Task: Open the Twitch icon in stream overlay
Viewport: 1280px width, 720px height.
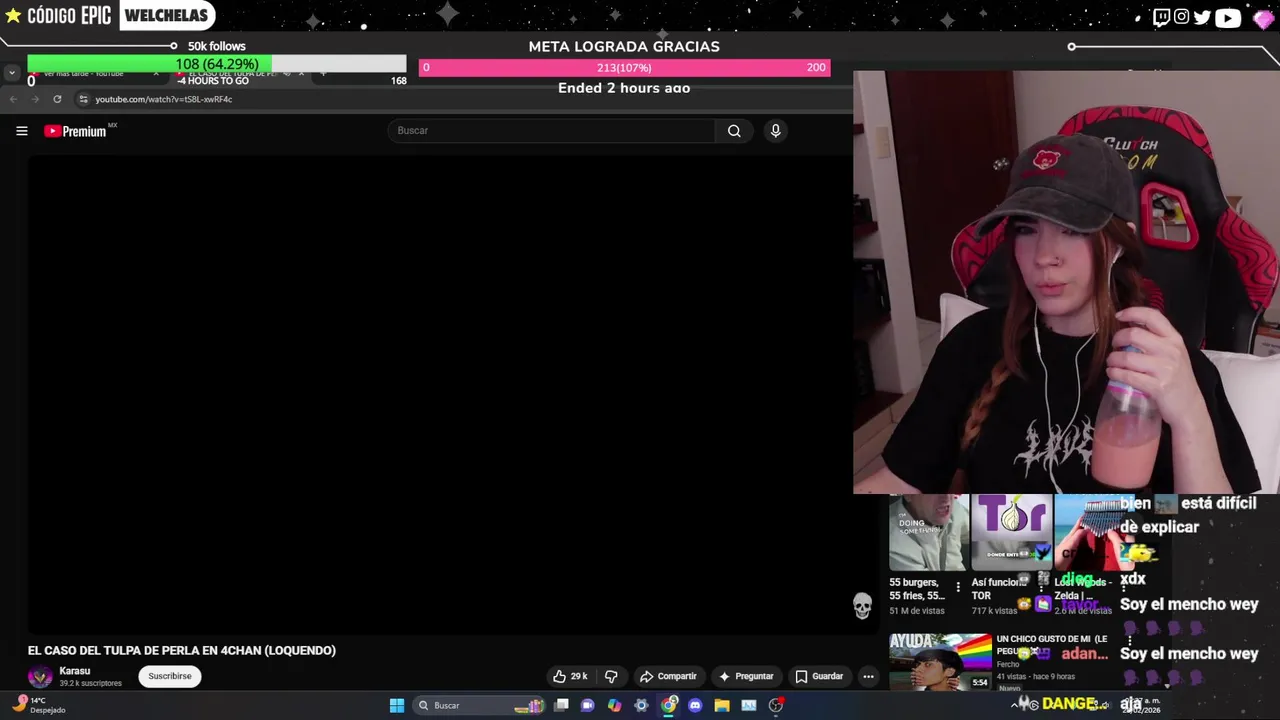Action: (1161, 17)
